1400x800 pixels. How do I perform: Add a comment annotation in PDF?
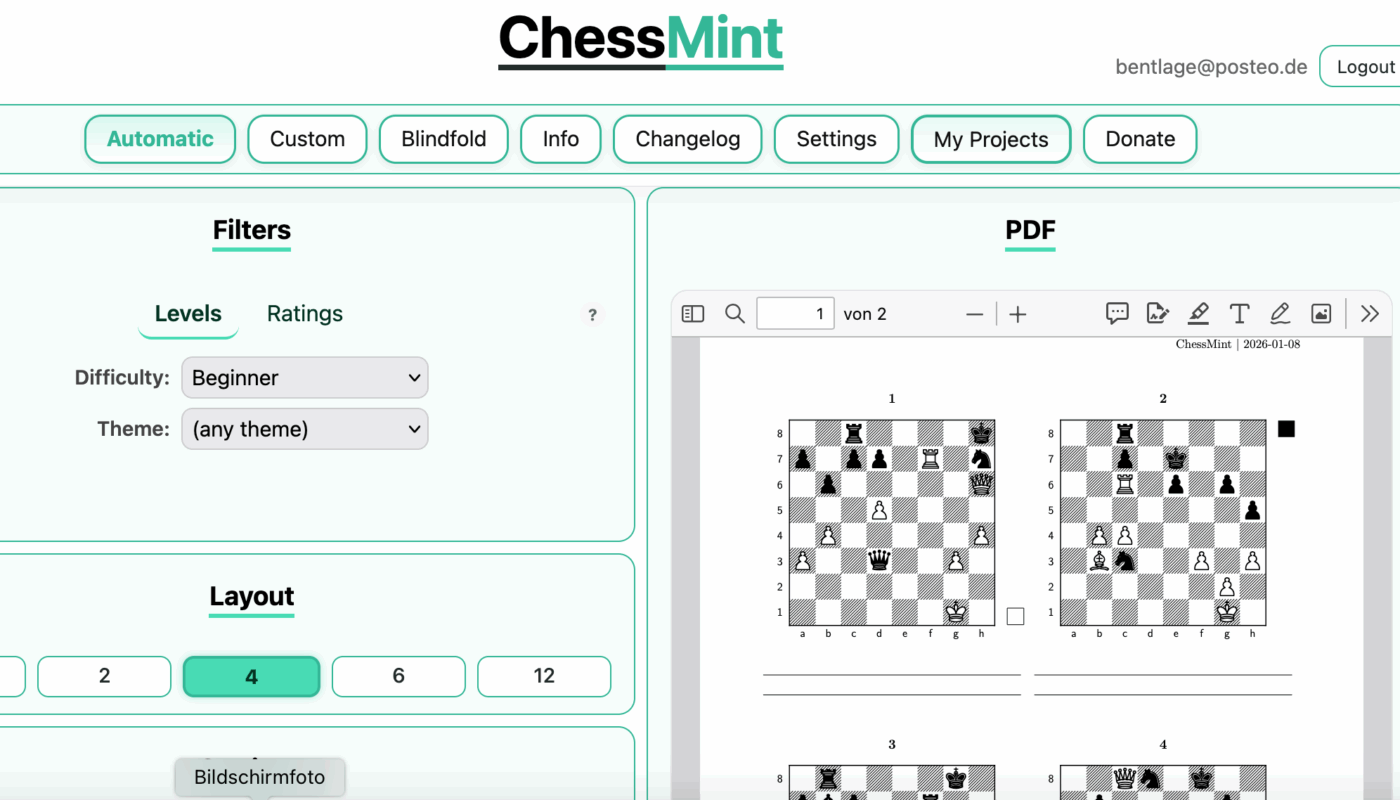(x=1117, y=314)
